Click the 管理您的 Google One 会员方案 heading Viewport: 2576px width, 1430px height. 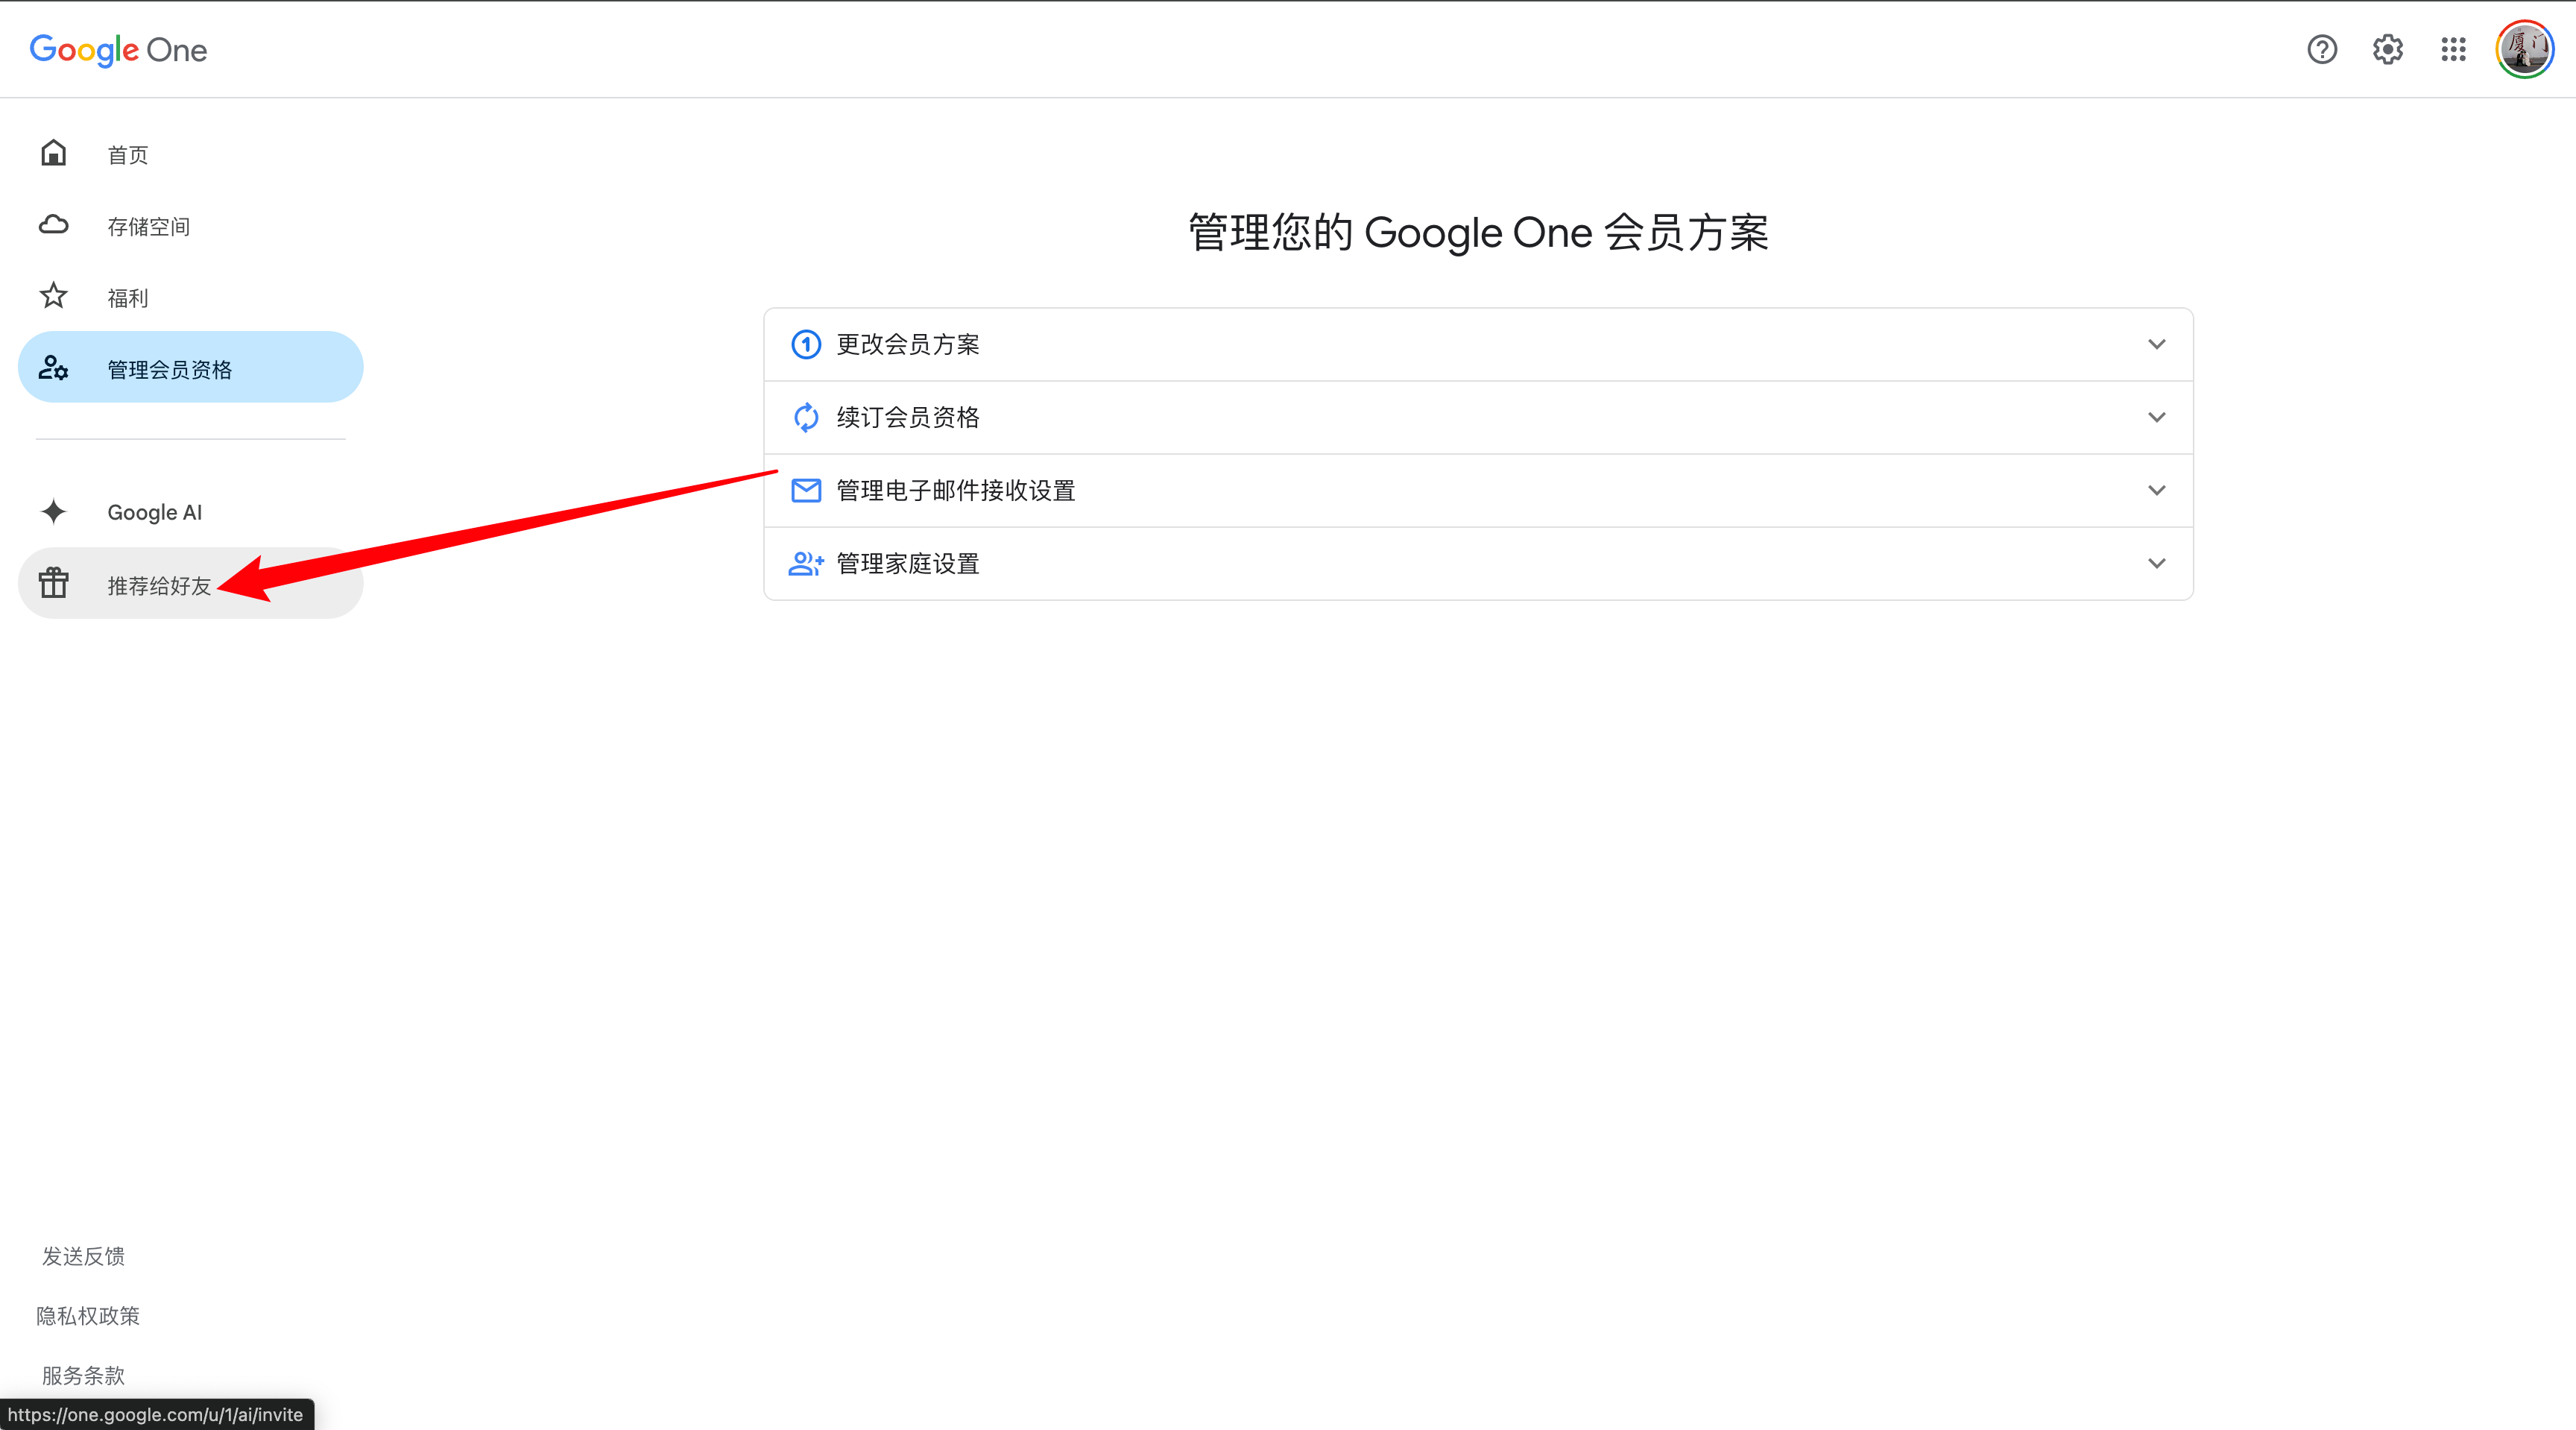pyautogui.click(x=1478, y=232)
